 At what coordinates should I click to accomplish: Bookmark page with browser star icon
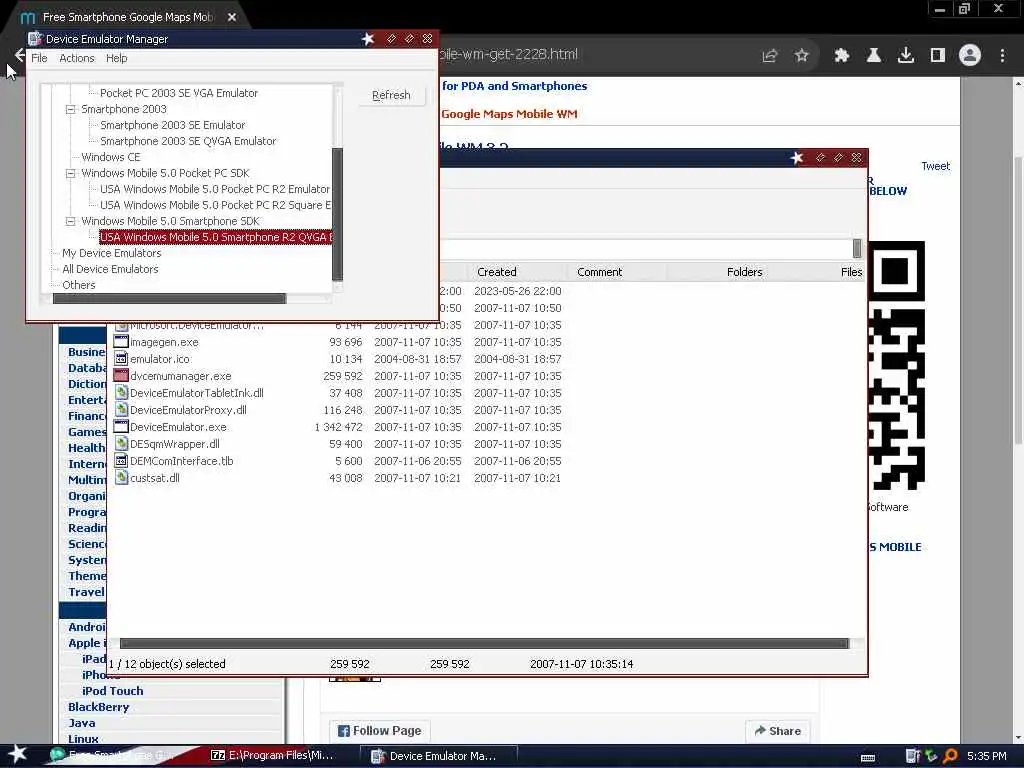[802, 56]
